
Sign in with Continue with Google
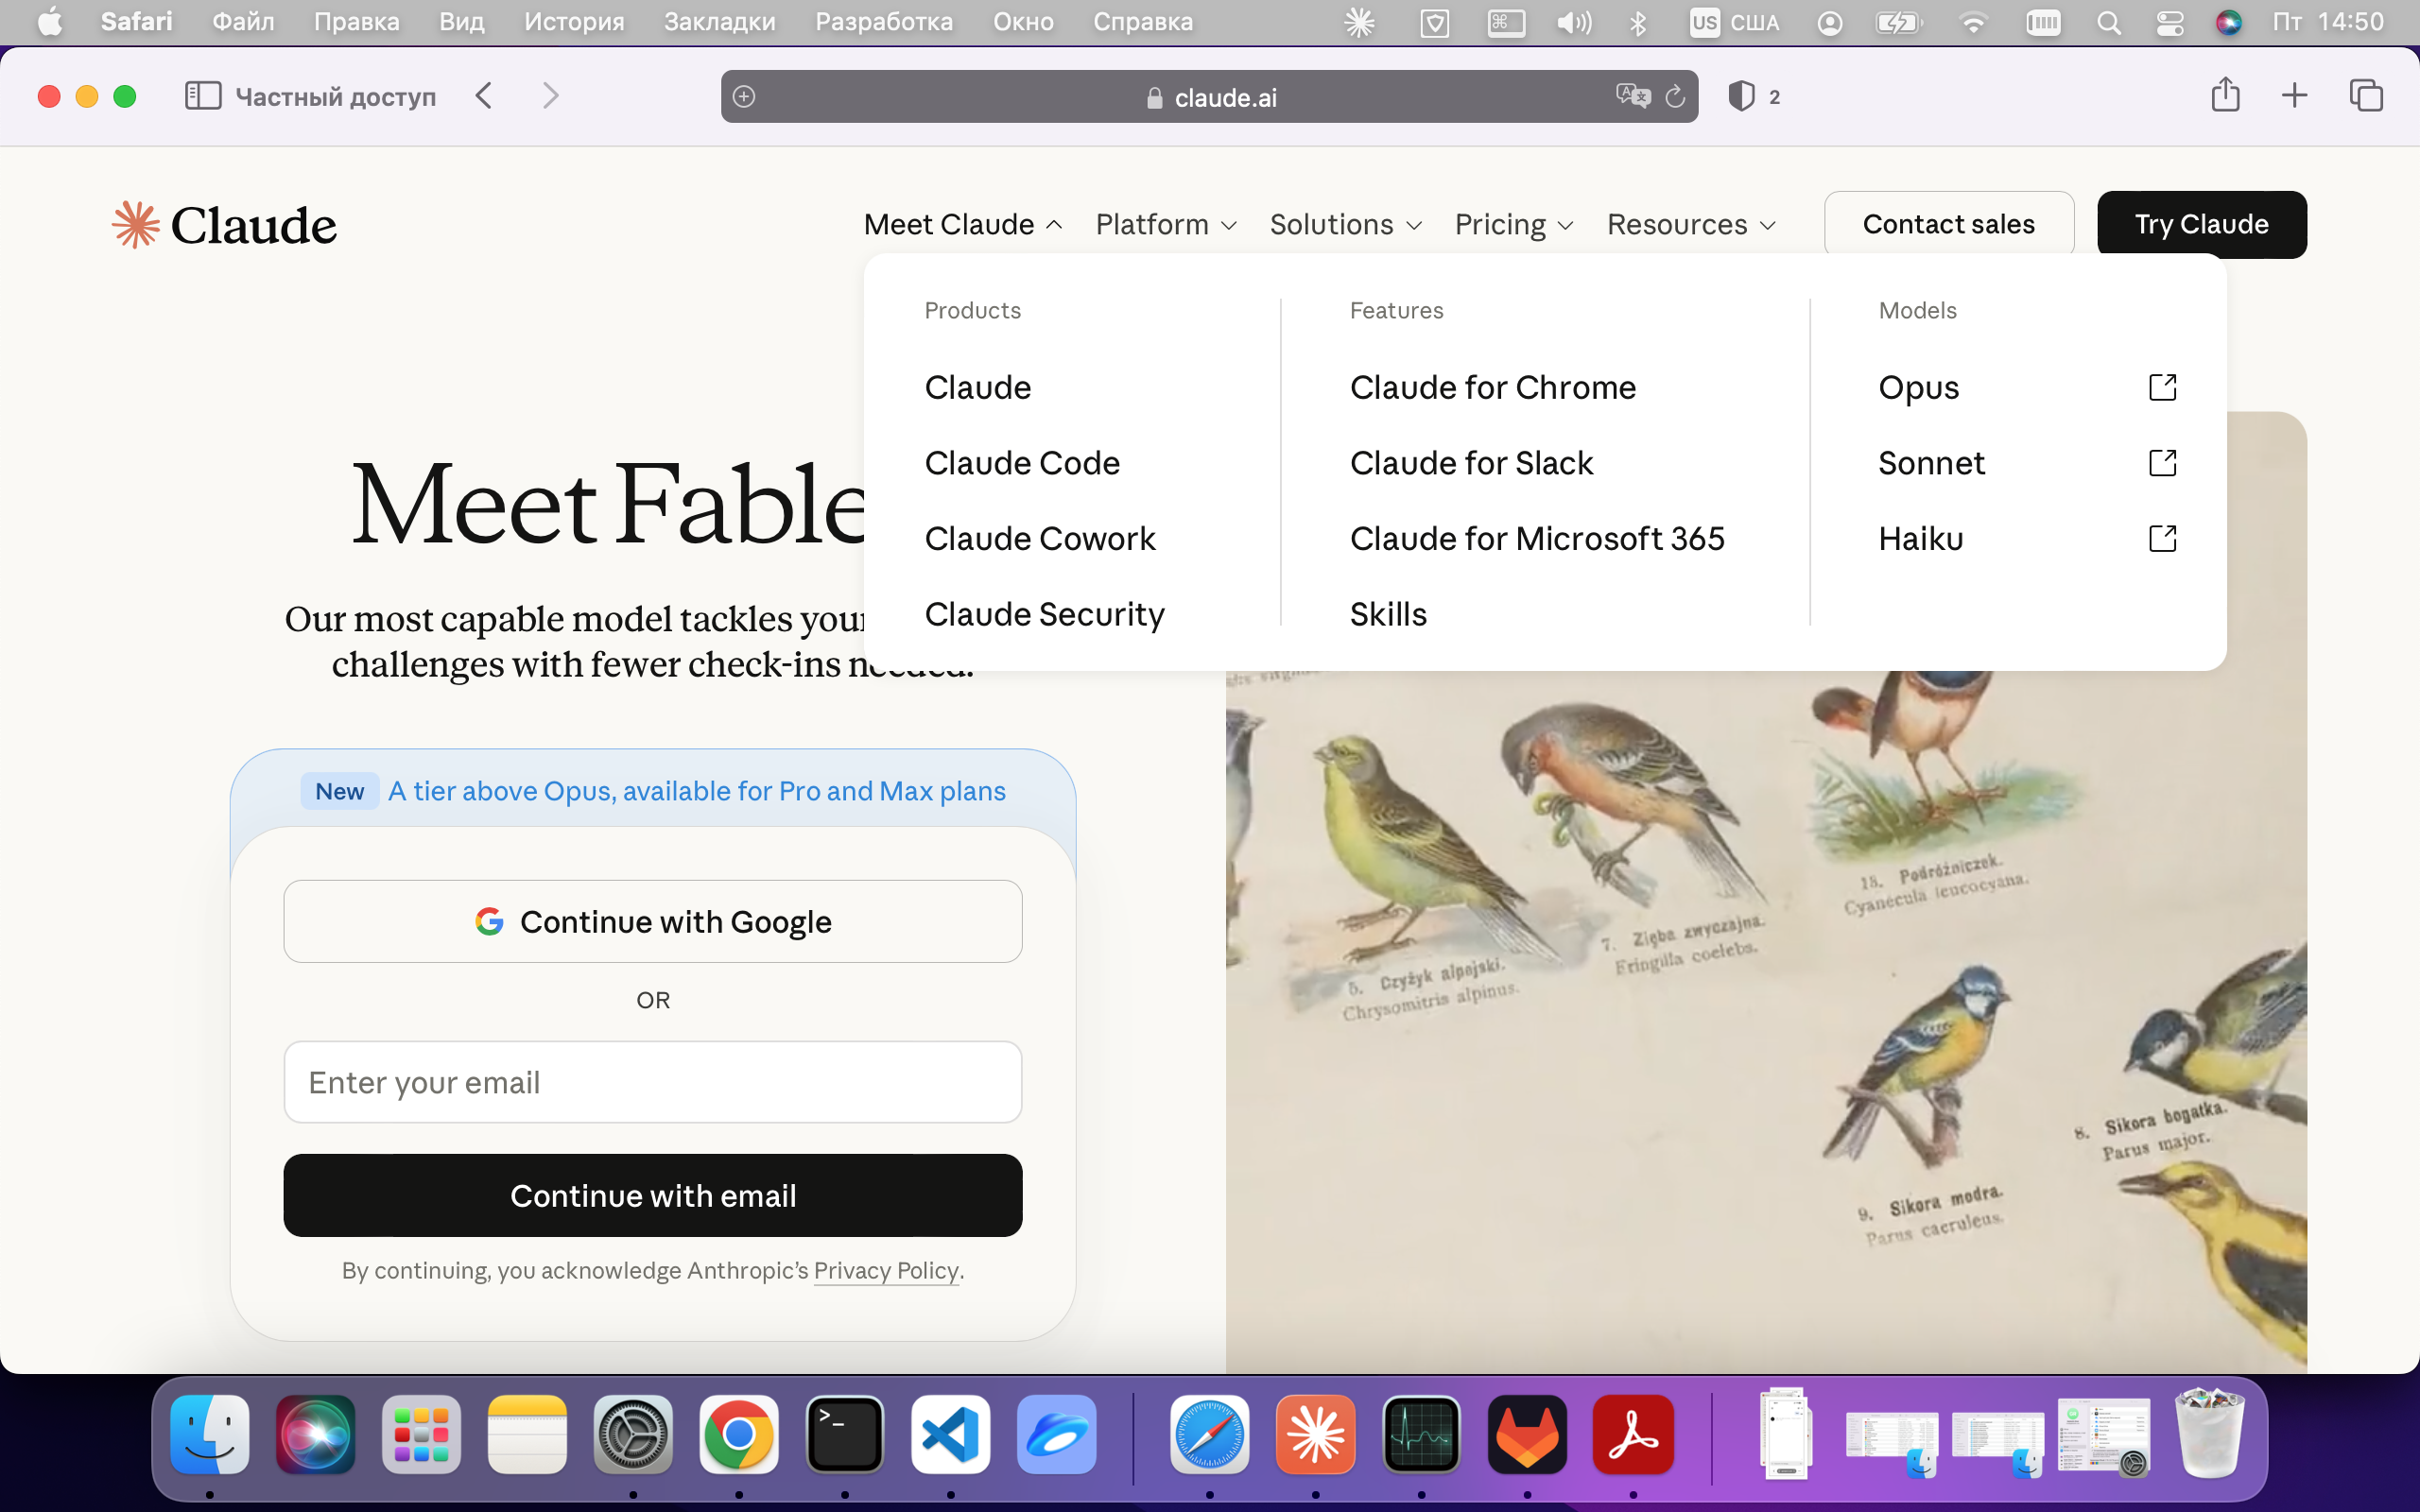point(653,921)
